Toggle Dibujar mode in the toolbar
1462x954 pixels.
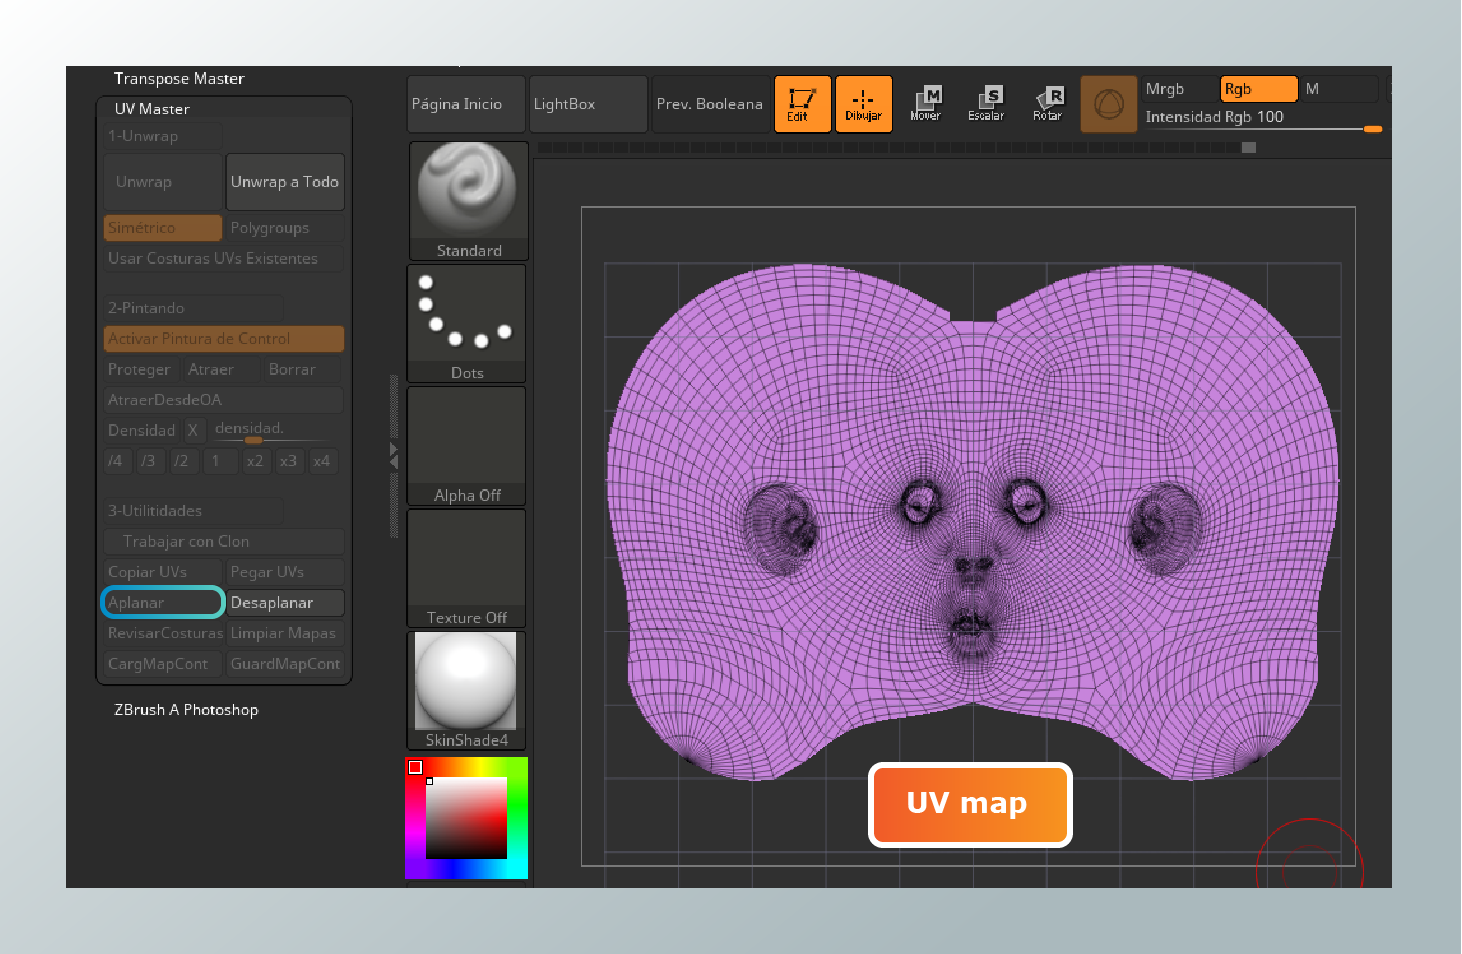coord(863,103)
